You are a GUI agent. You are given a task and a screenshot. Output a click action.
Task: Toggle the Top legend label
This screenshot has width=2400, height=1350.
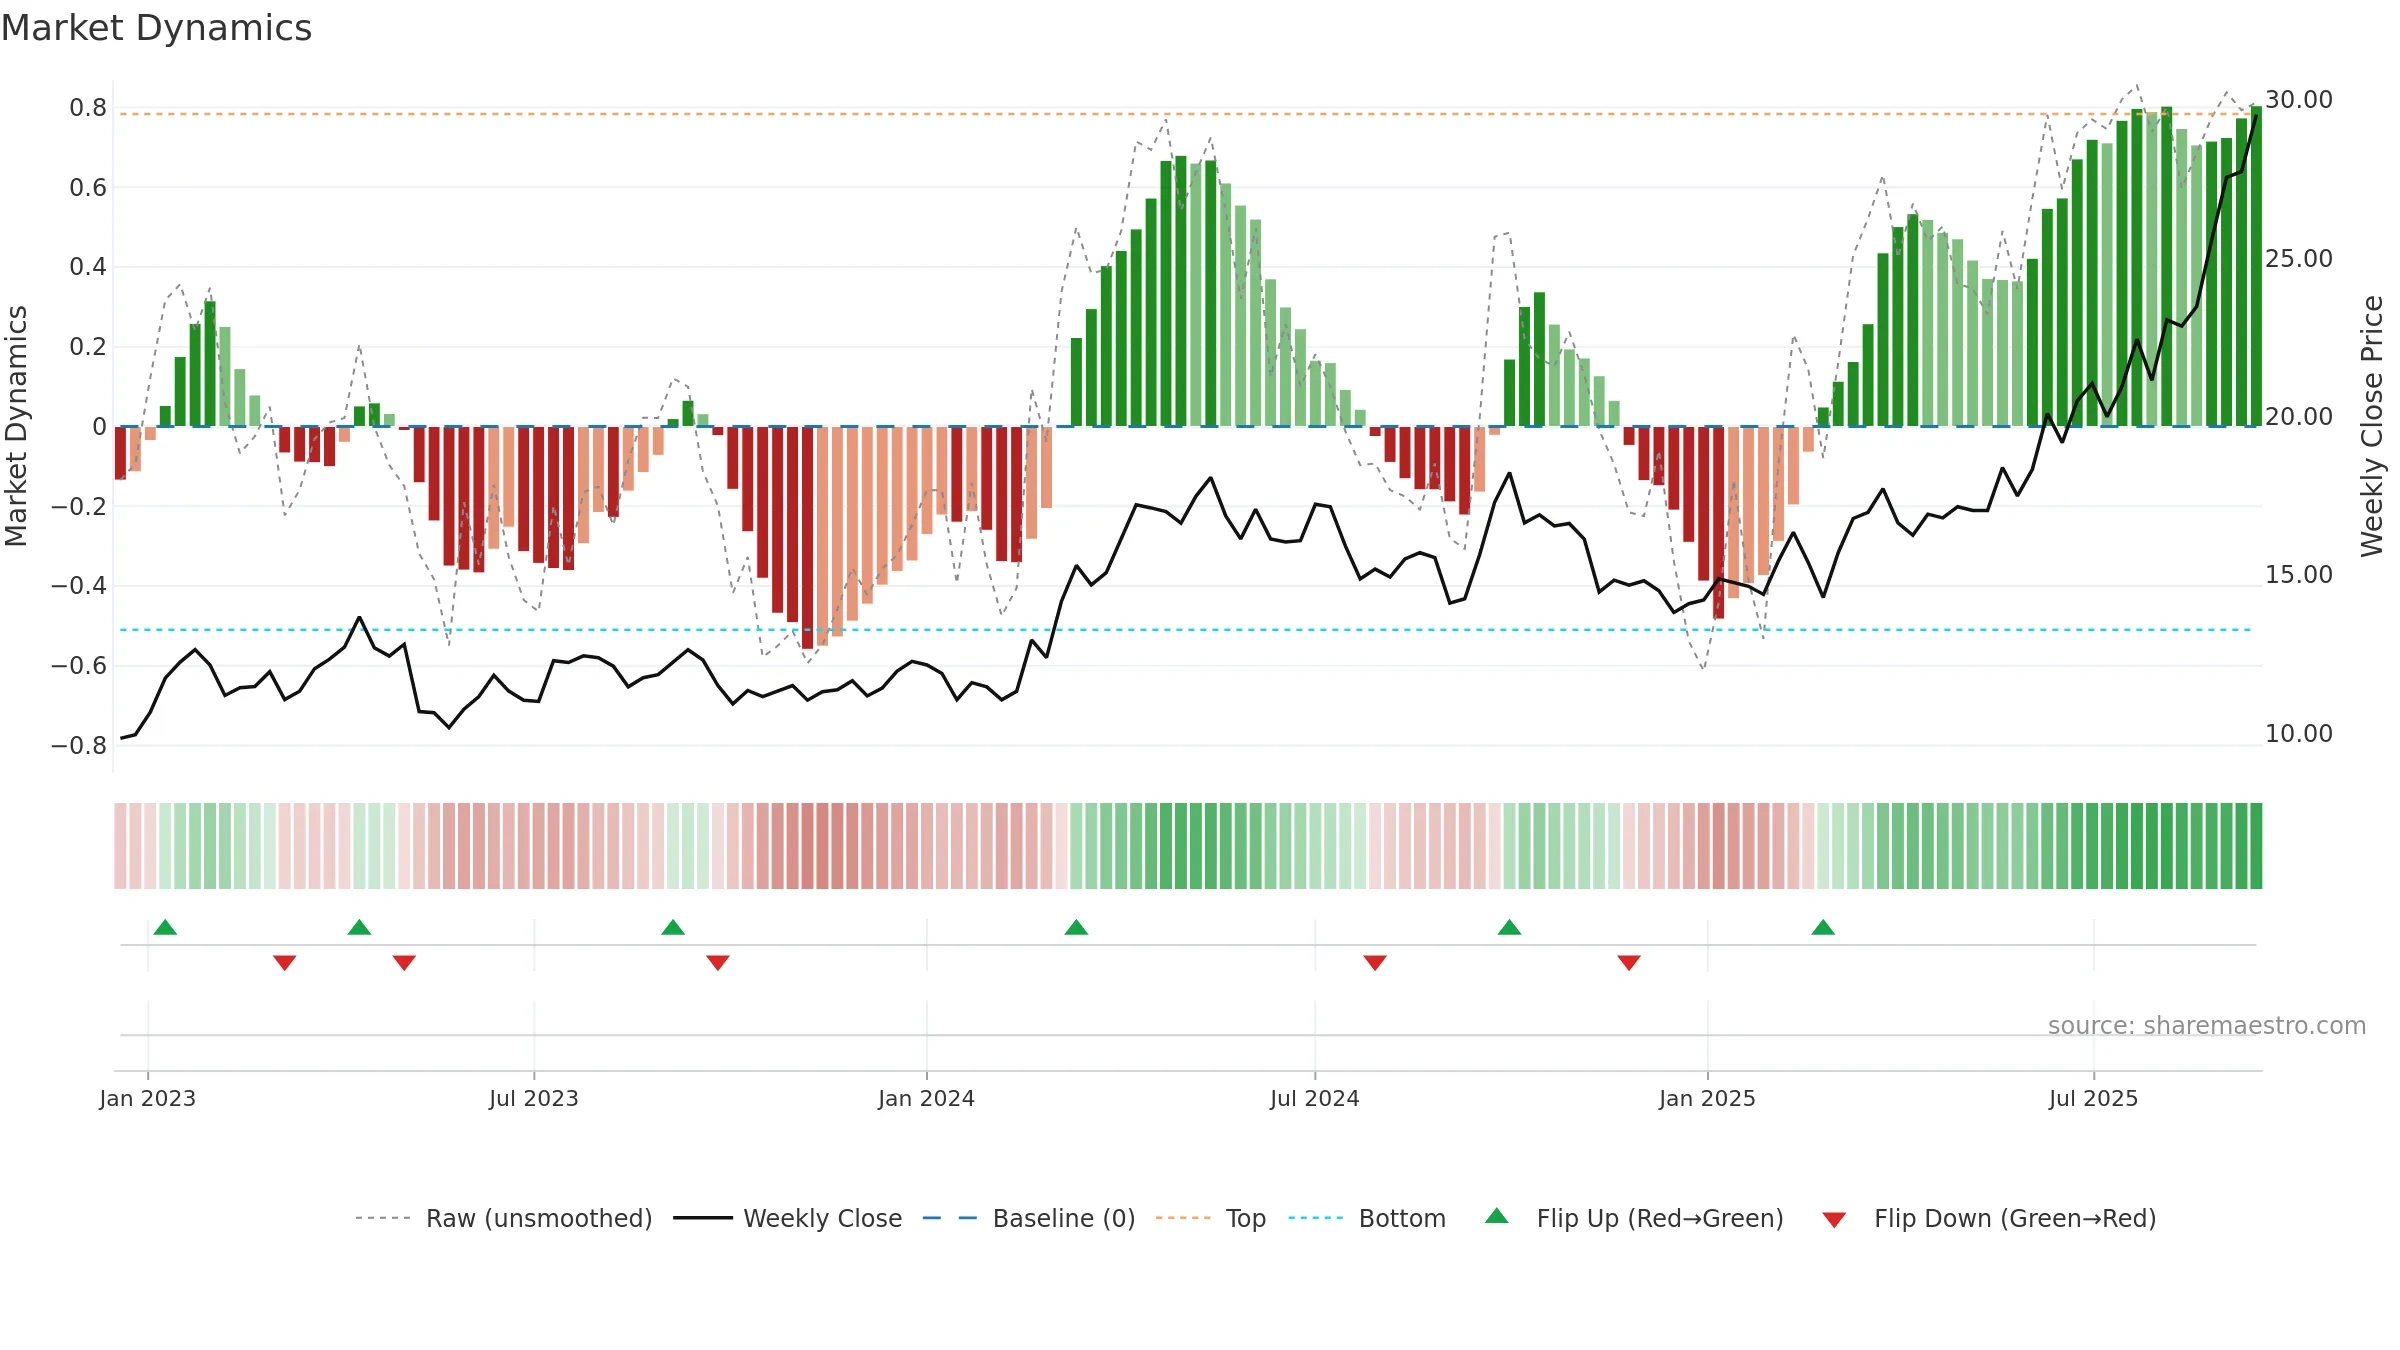pyautogui.click(x=1246, y=1218)
